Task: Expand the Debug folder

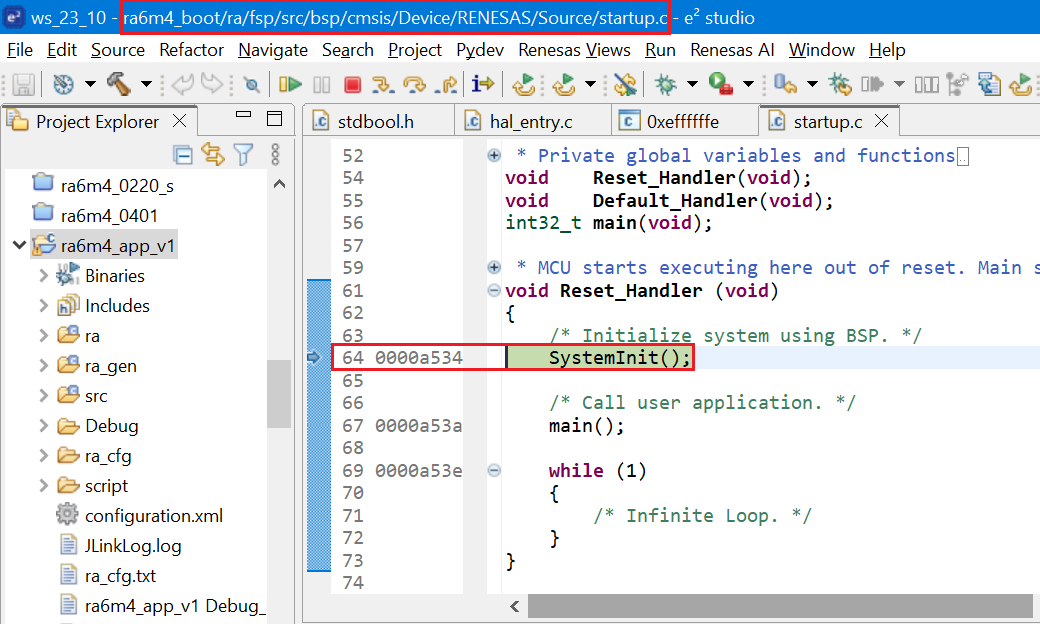Action: click(x=44, y=425)
